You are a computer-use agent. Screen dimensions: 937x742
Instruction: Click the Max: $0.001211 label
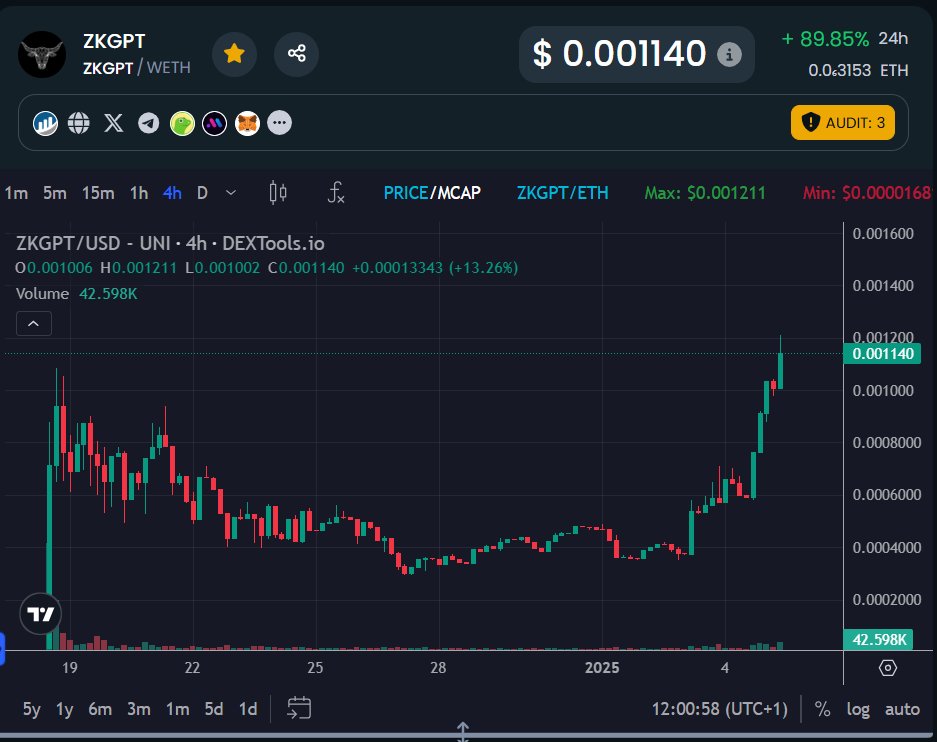[x=705, y=193]
